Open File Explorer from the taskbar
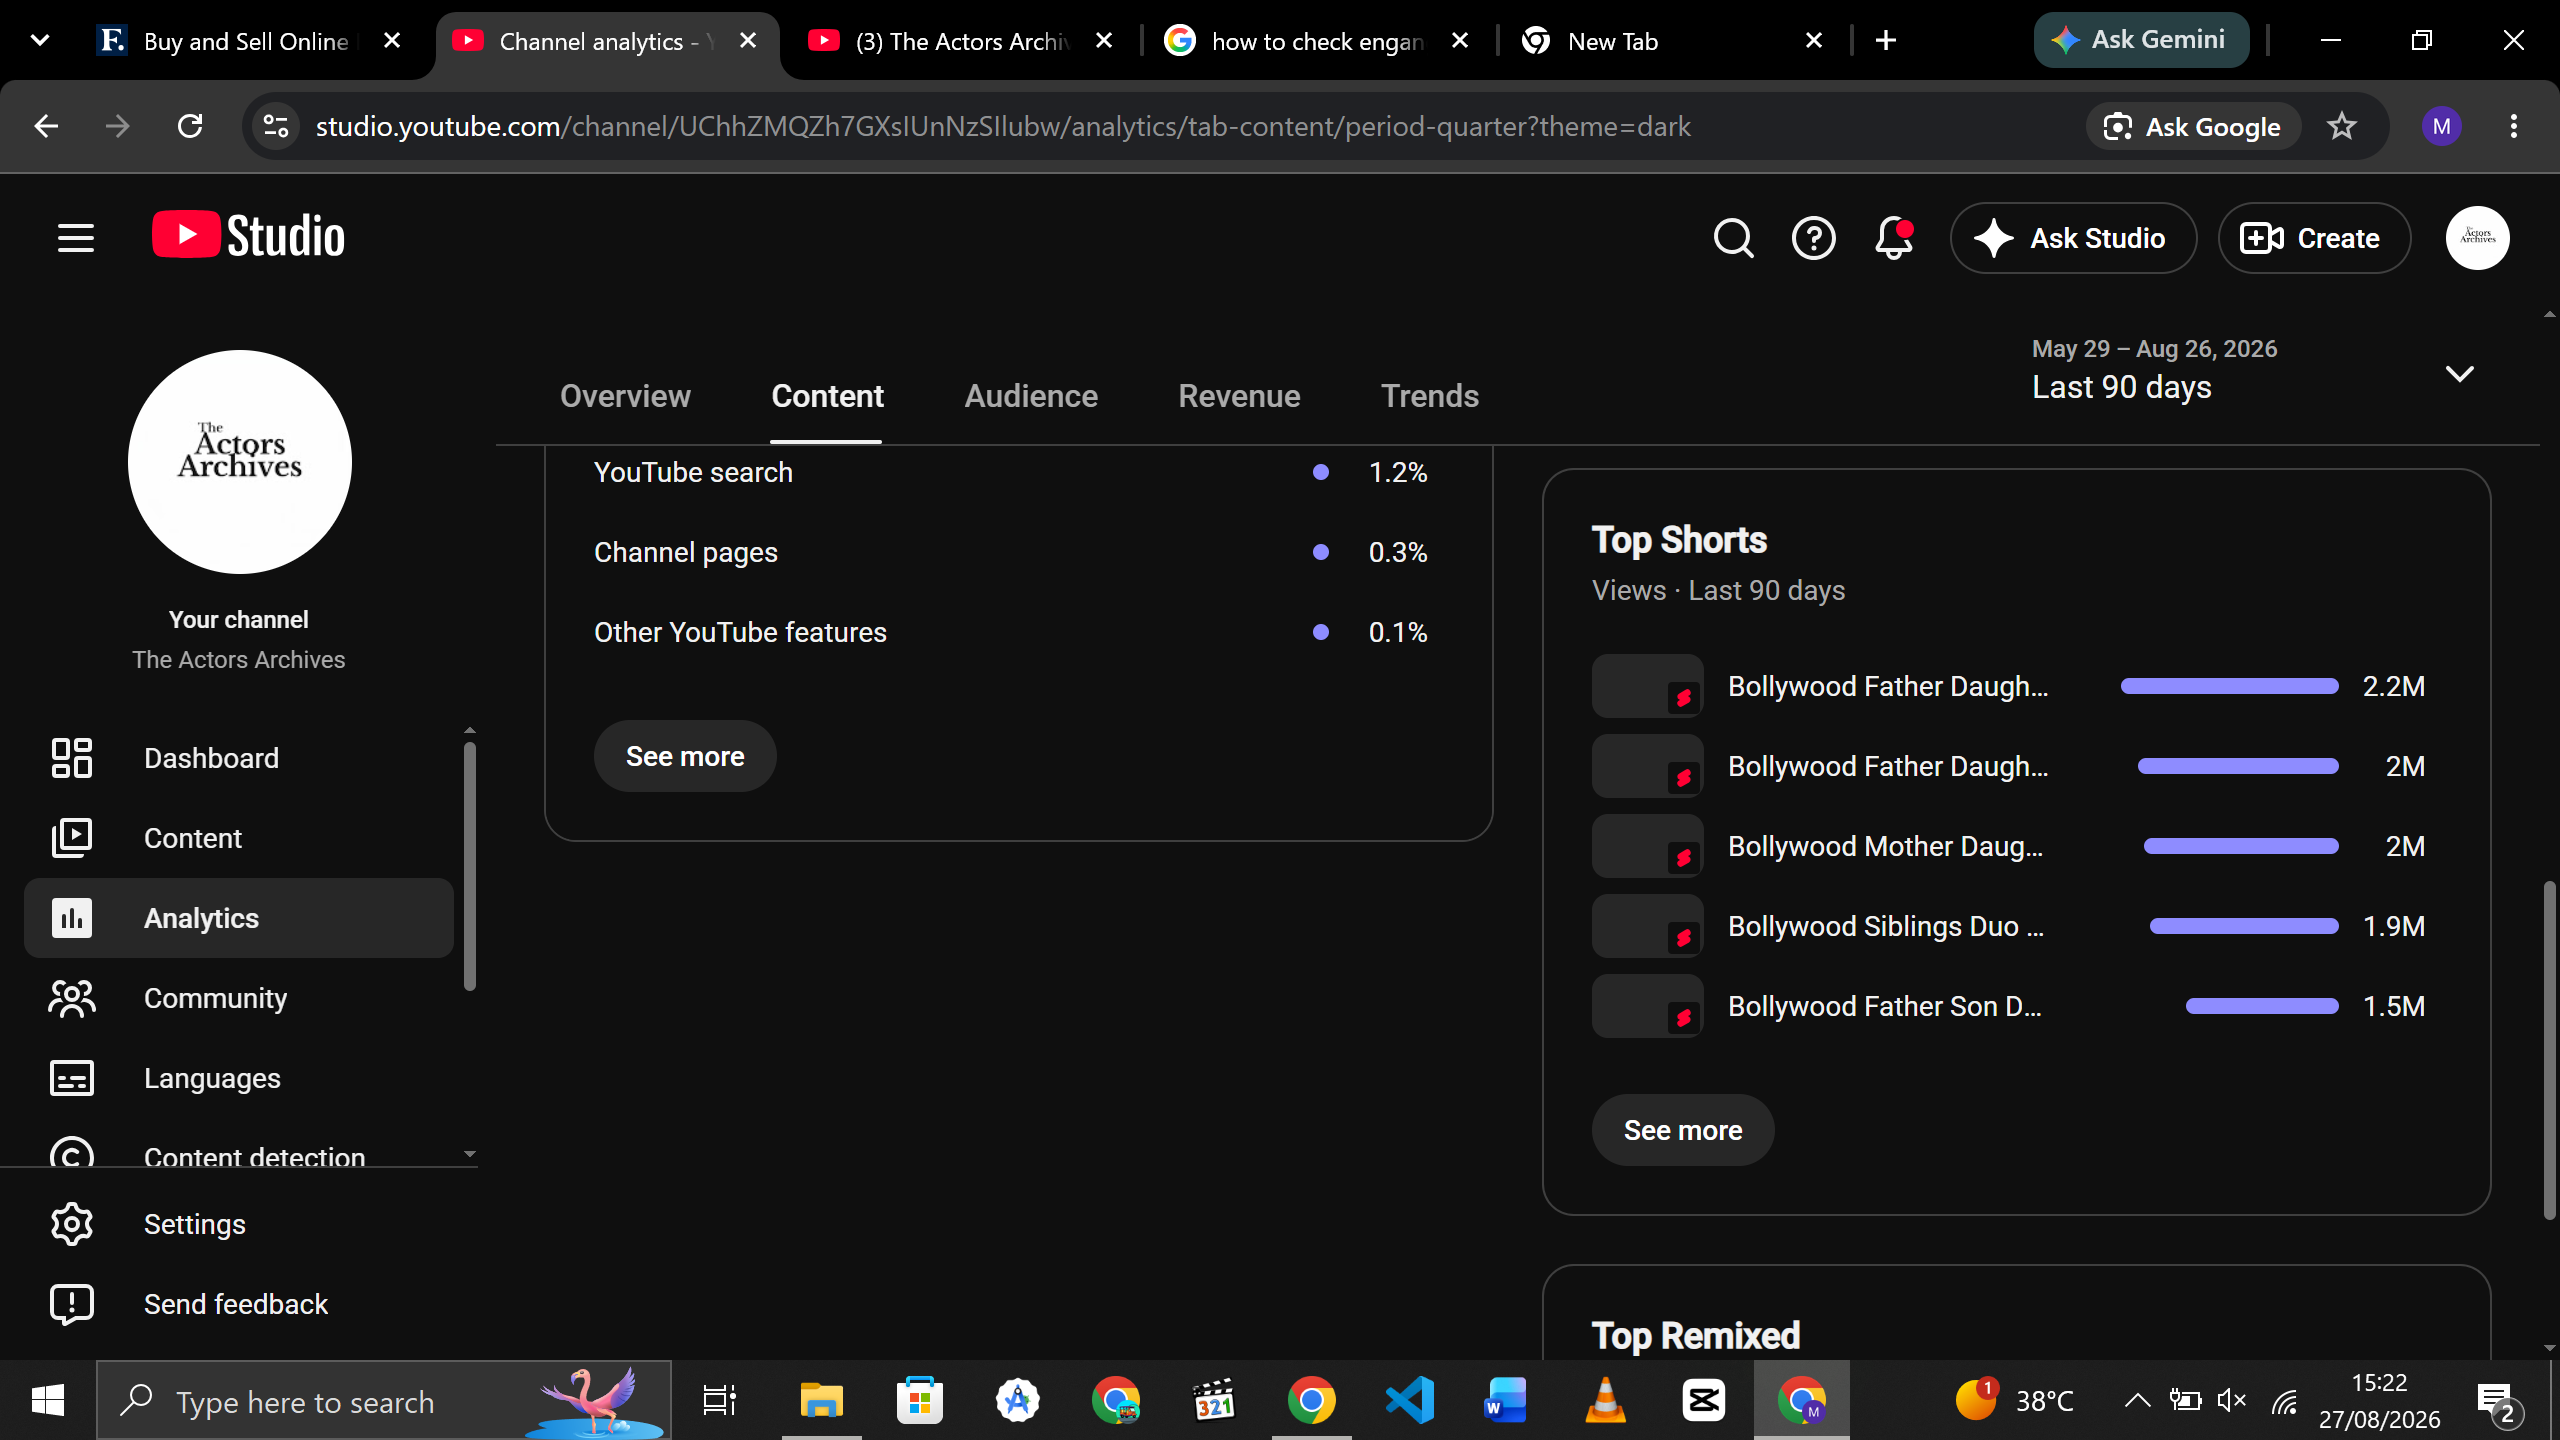 822,1400
